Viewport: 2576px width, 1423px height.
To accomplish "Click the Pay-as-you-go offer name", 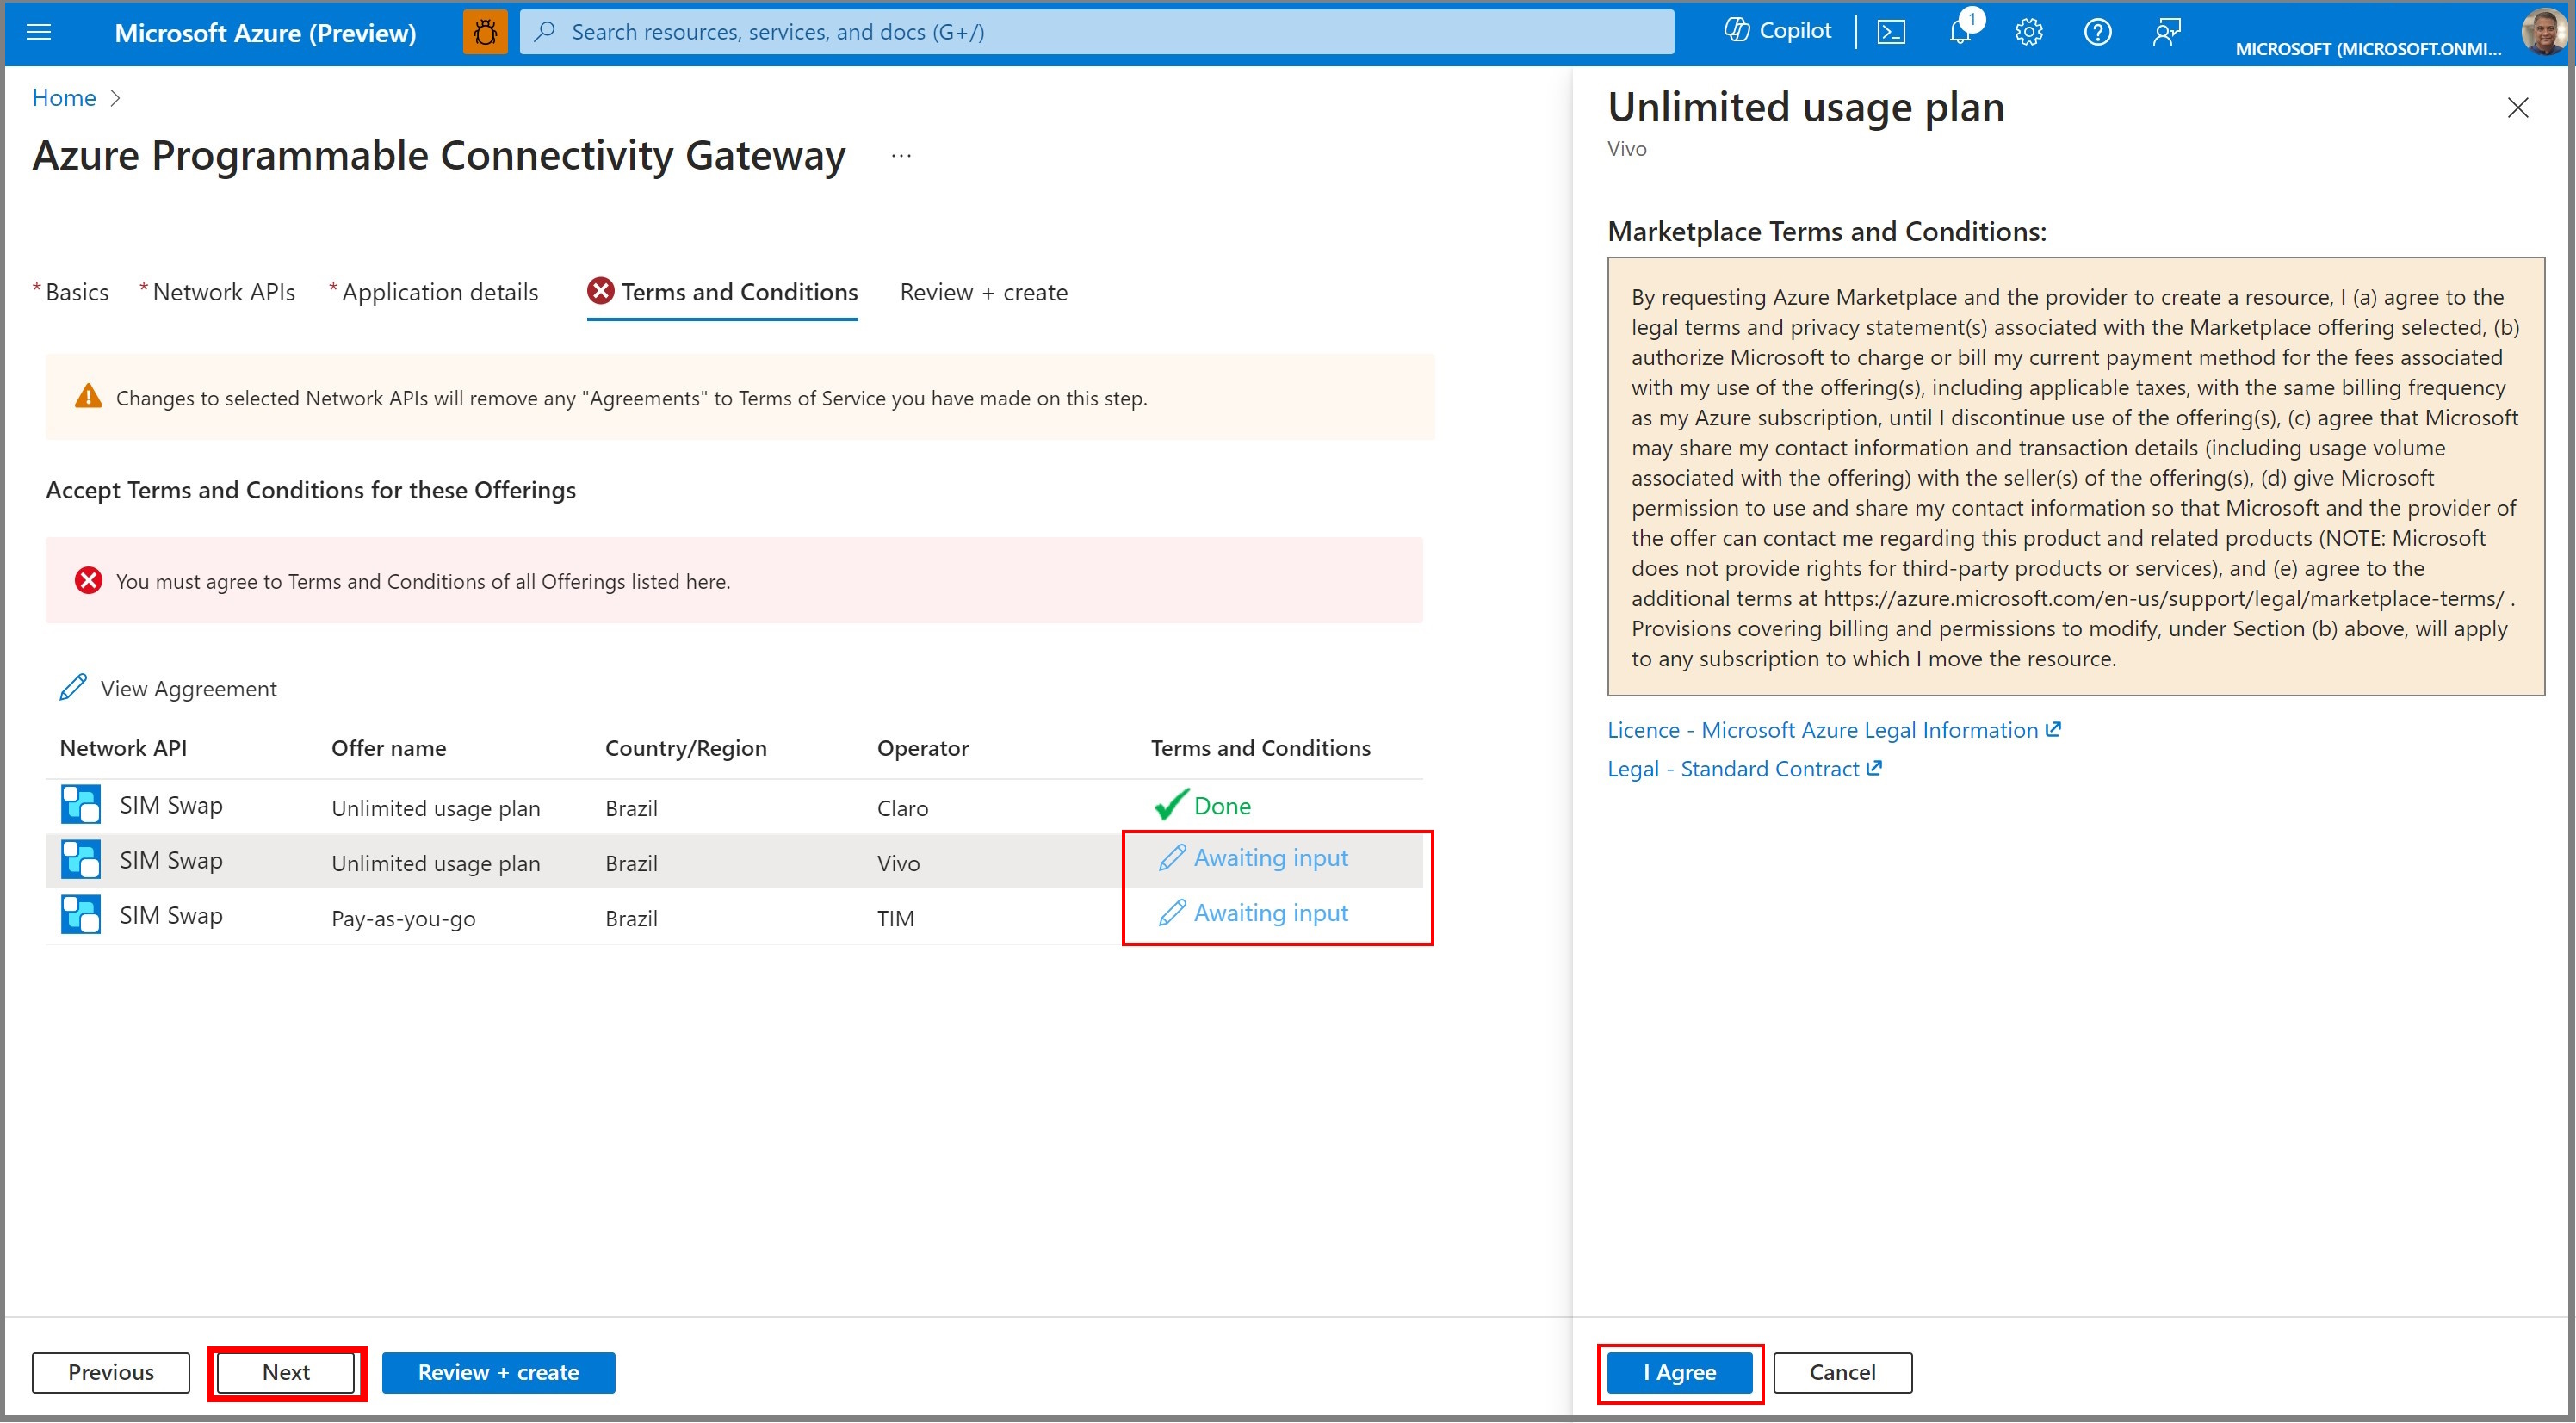I will (403, 919).
